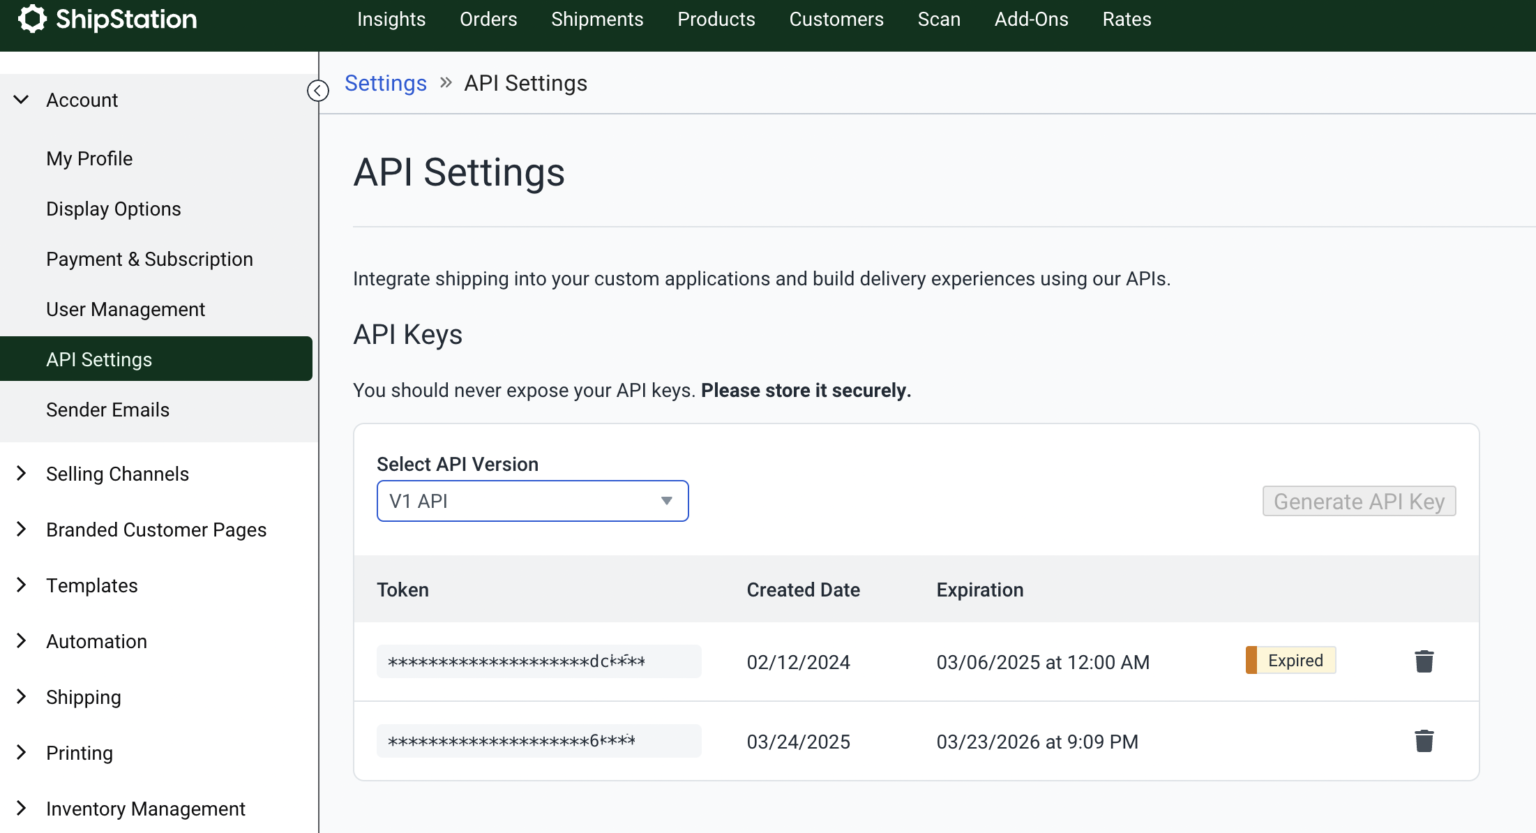Go to the Customers section
Screen dimensions: 1536x833
(x=836, y=19)
